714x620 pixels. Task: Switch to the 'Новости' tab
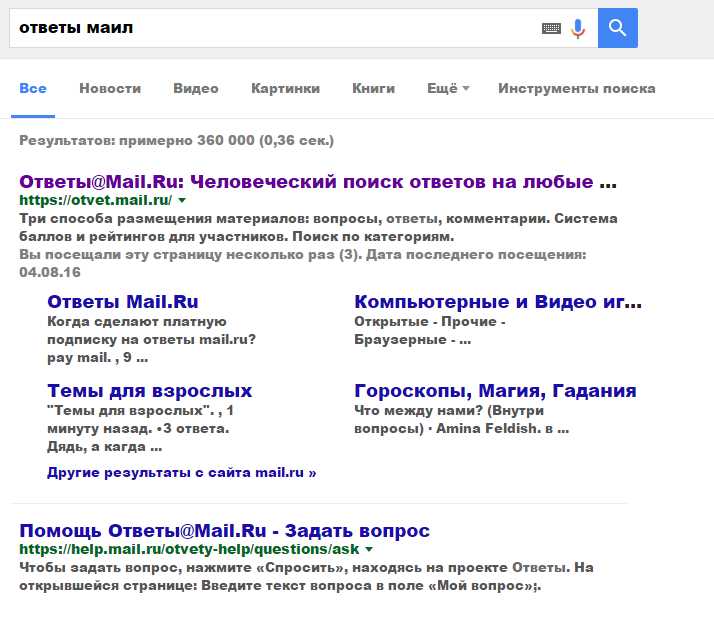(110, 88)
